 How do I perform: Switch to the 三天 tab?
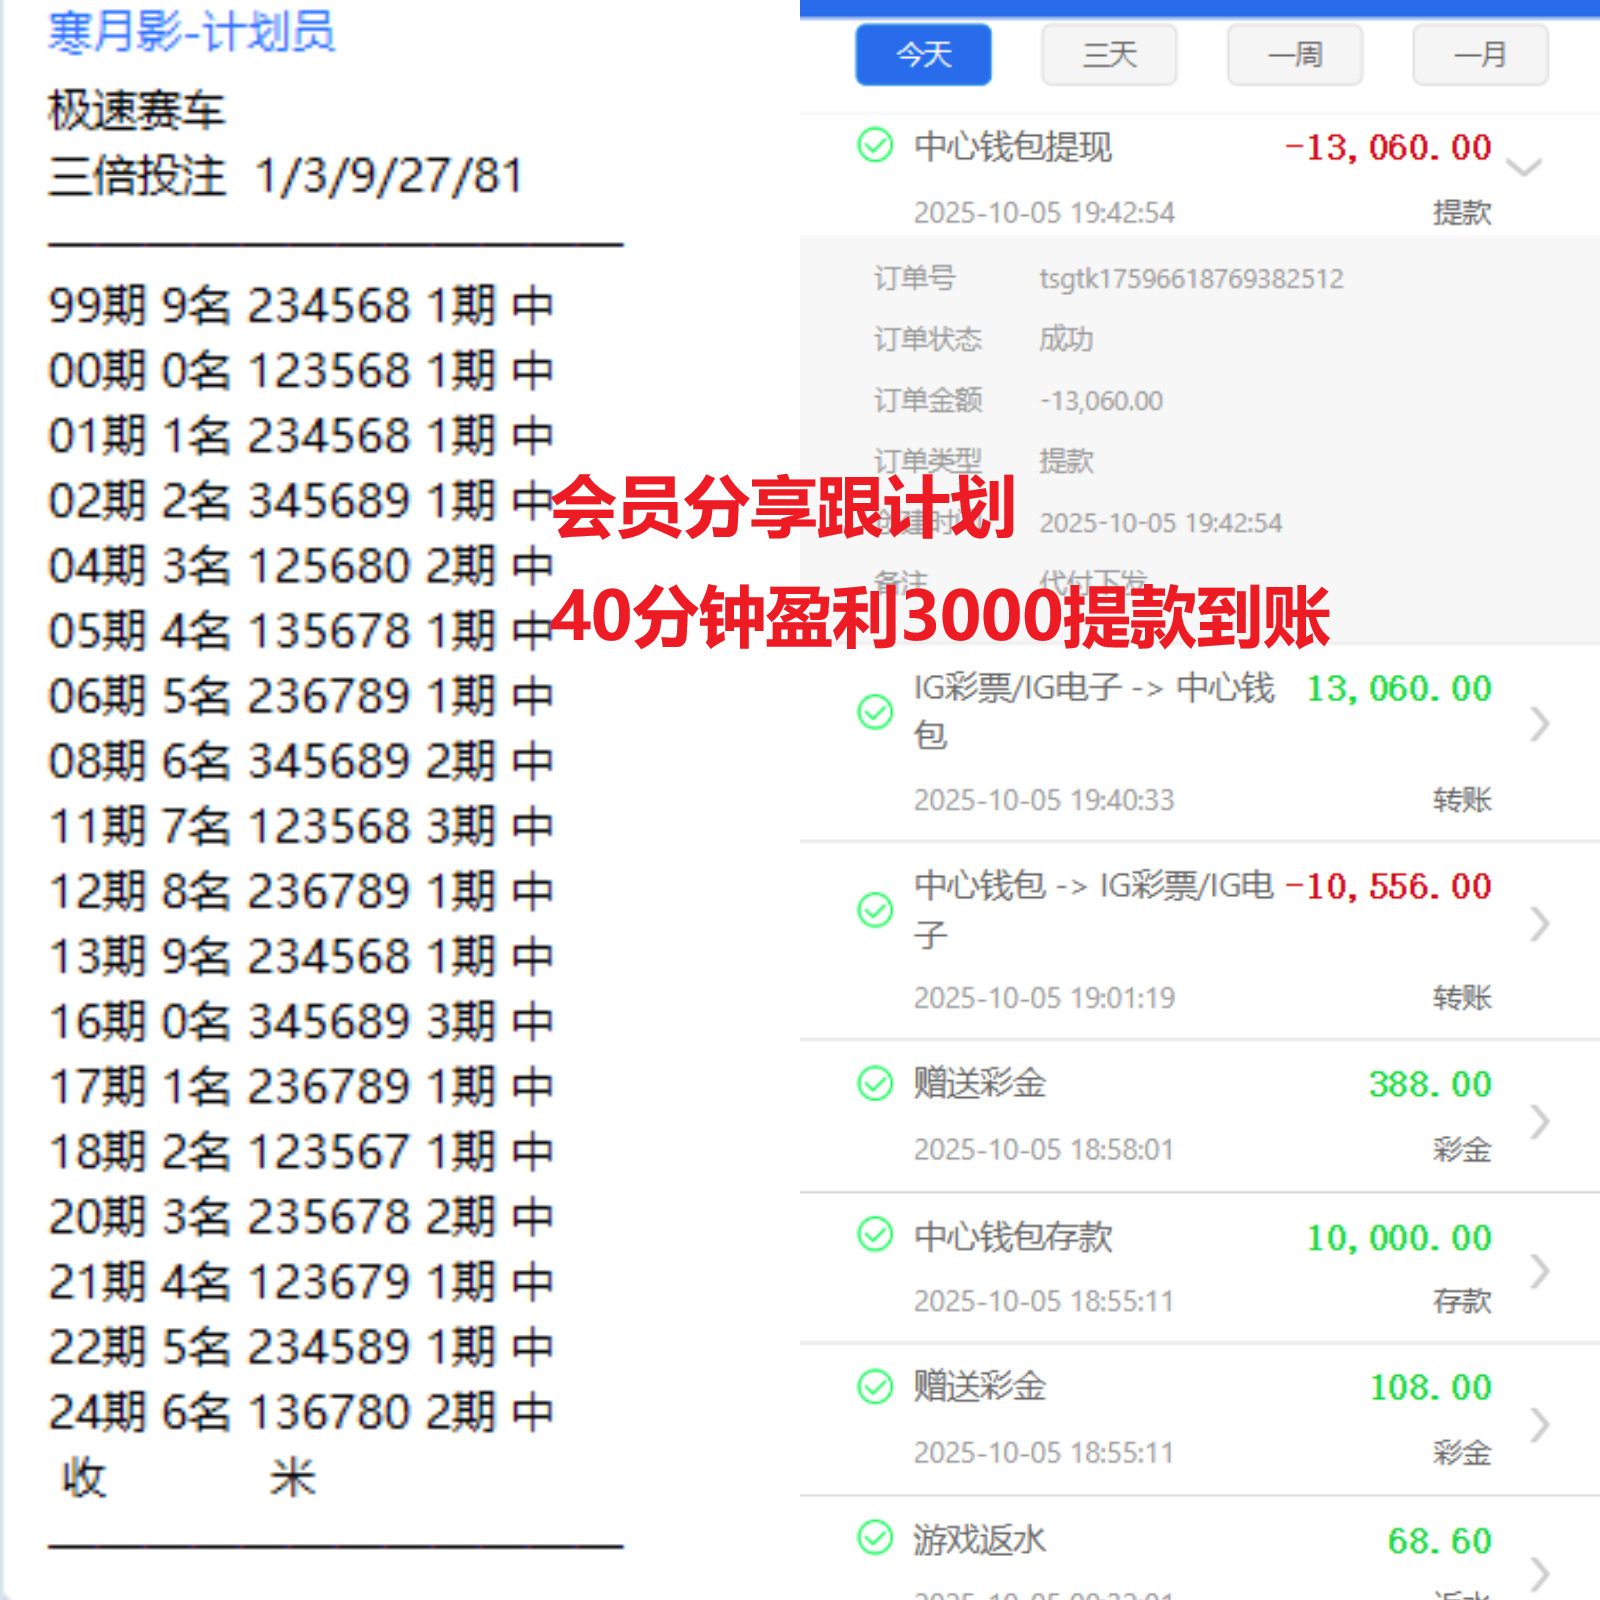[1108, 55]
